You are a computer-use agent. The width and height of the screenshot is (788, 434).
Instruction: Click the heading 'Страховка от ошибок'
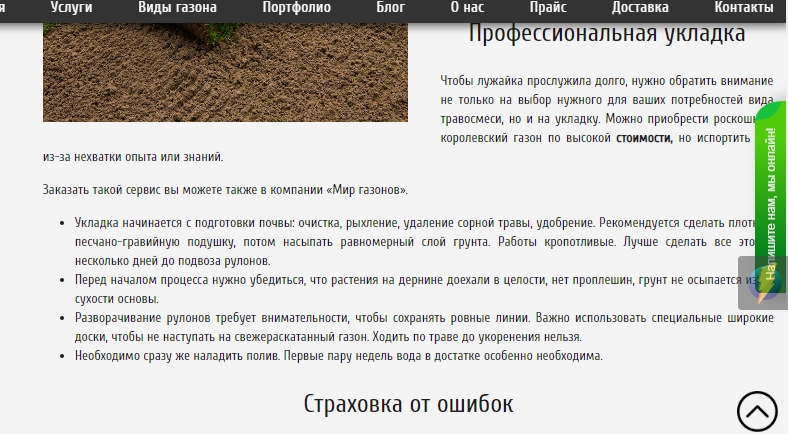pyautogui.click(x=408, y=404)
